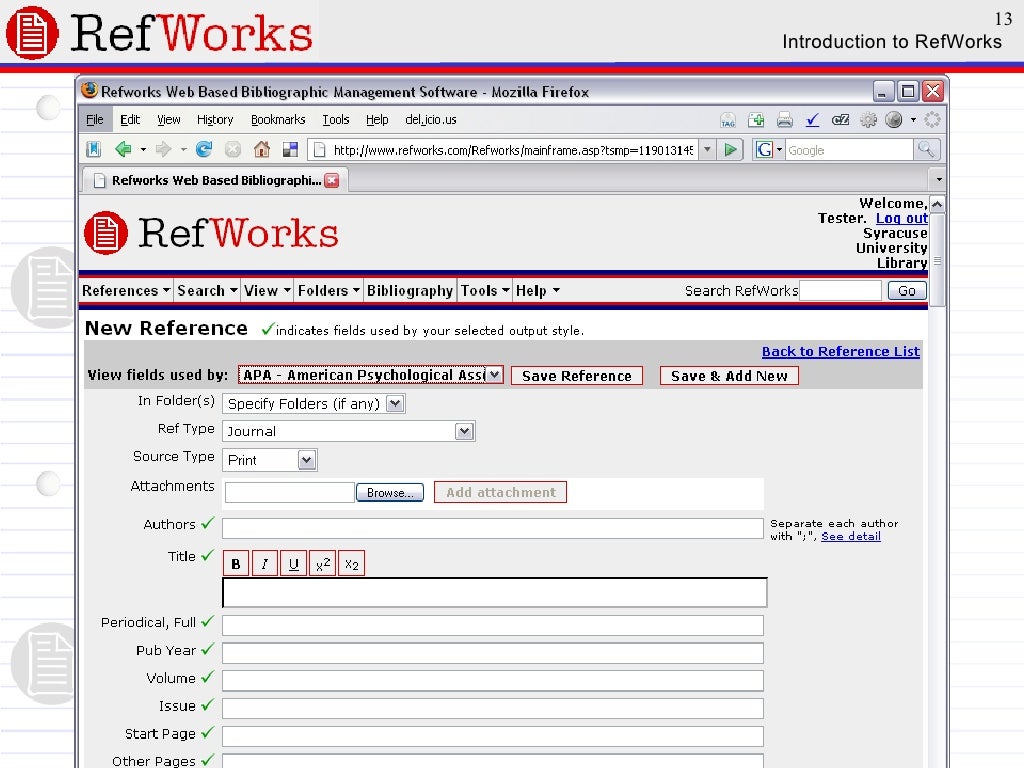Click the Periodical, Full input field
The height and width of the screenshot is (768, 1024).
(492, 625)
